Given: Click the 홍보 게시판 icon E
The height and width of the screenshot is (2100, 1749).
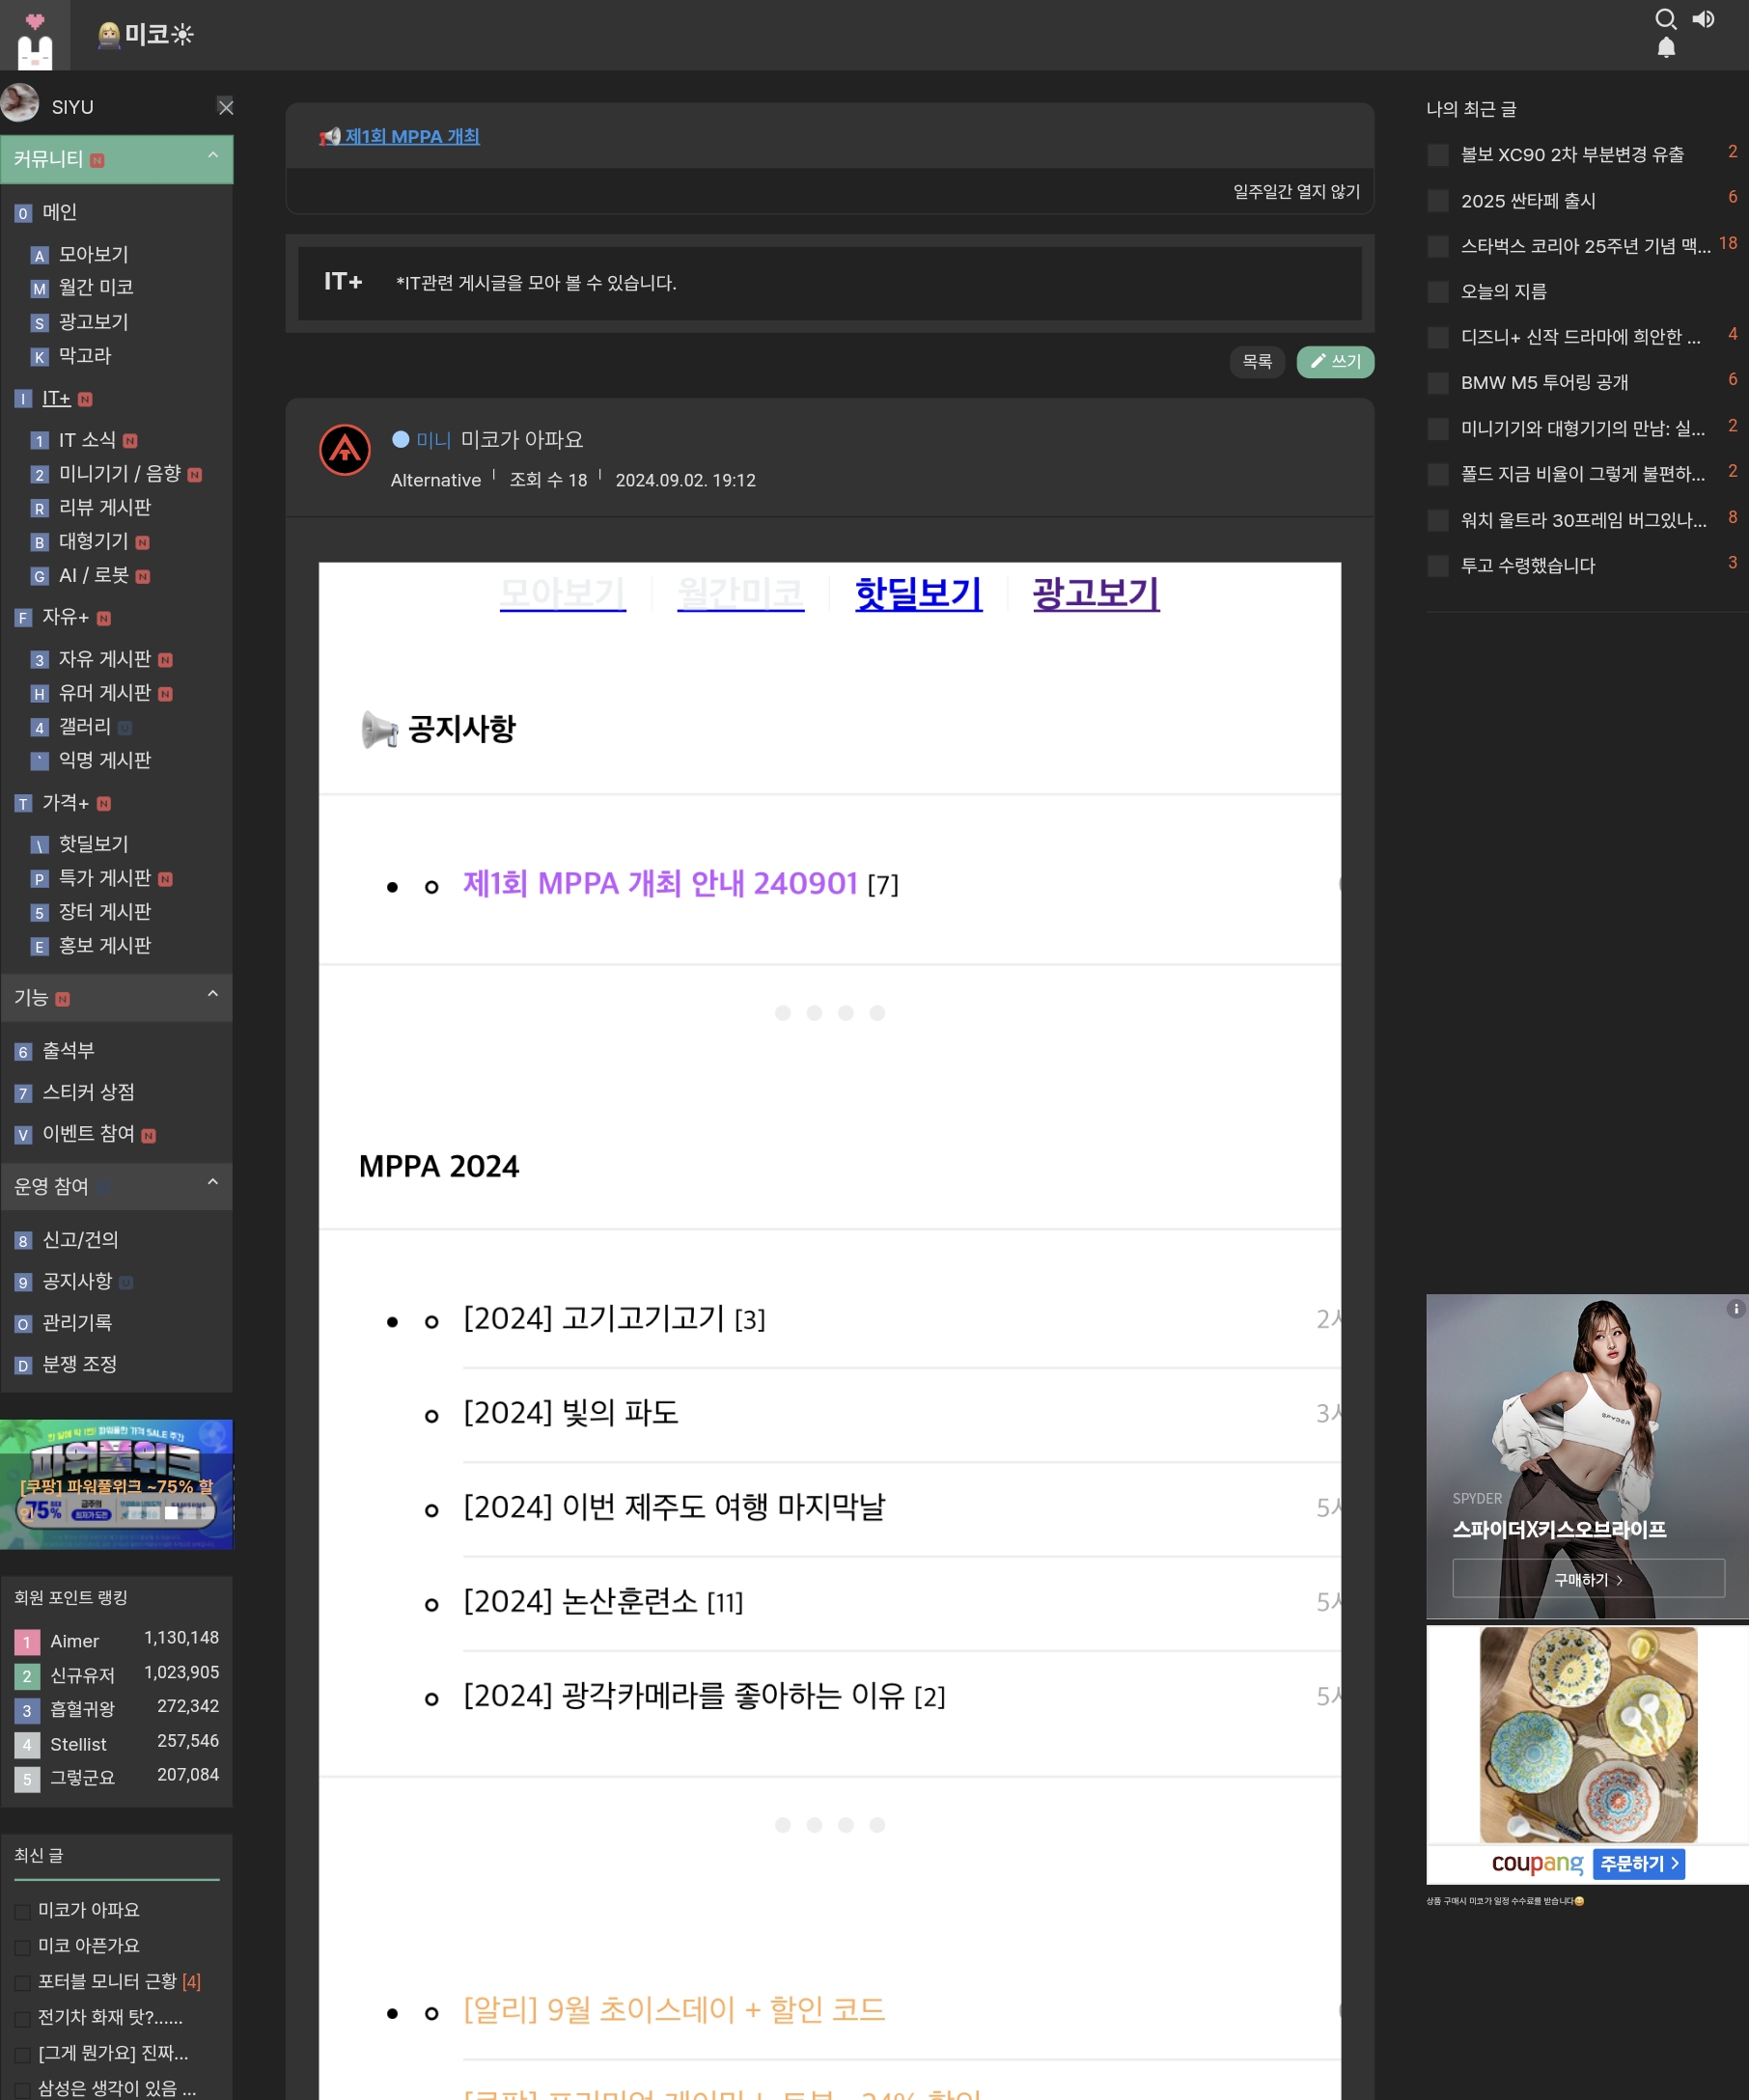Looking at the screenshot, I should click(x=40, y=947).
